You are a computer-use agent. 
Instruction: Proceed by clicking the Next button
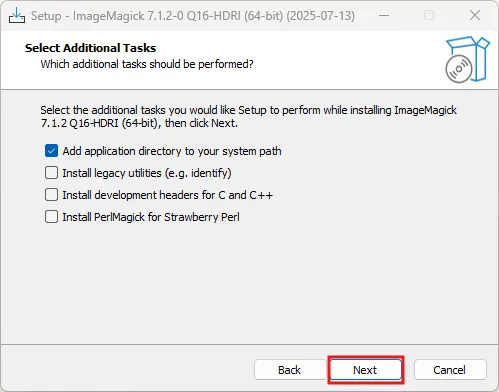click(x=366, y=370)
